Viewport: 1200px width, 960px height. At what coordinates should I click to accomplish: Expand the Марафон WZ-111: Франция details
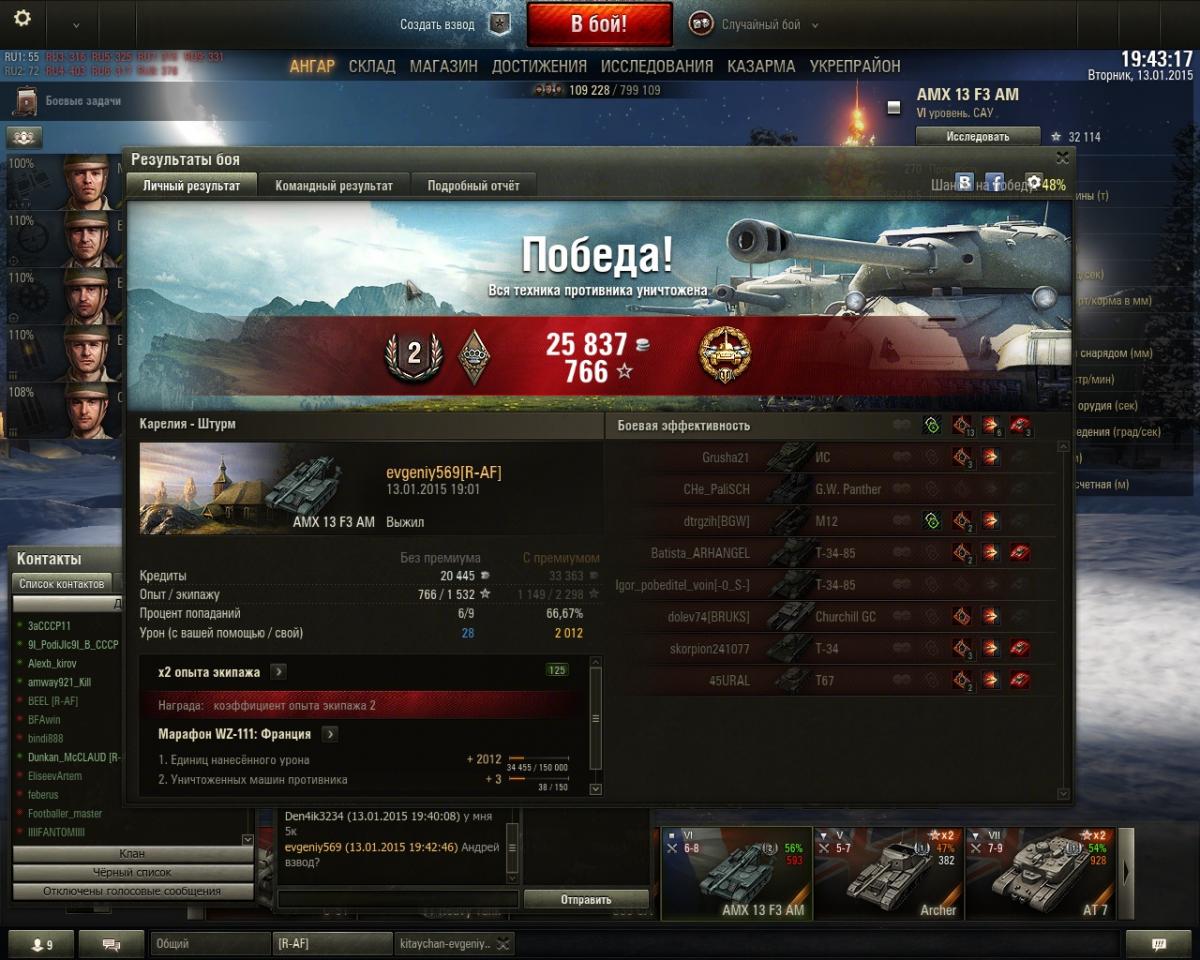tap(330, 734)
